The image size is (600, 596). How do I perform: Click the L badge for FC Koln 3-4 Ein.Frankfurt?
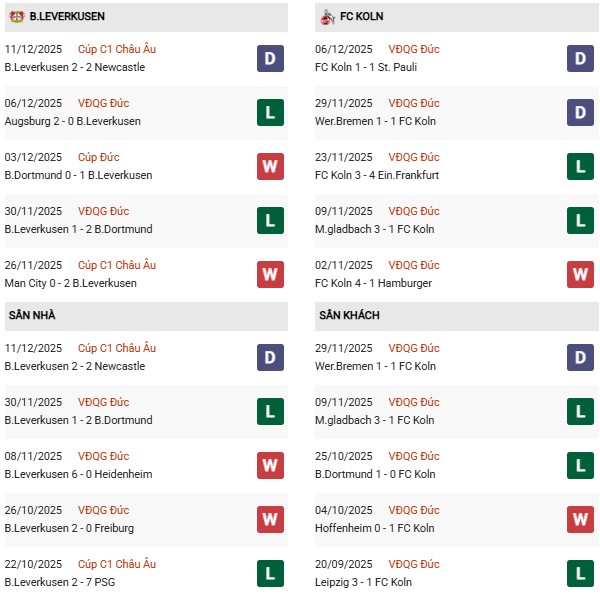tap(580, 167)
